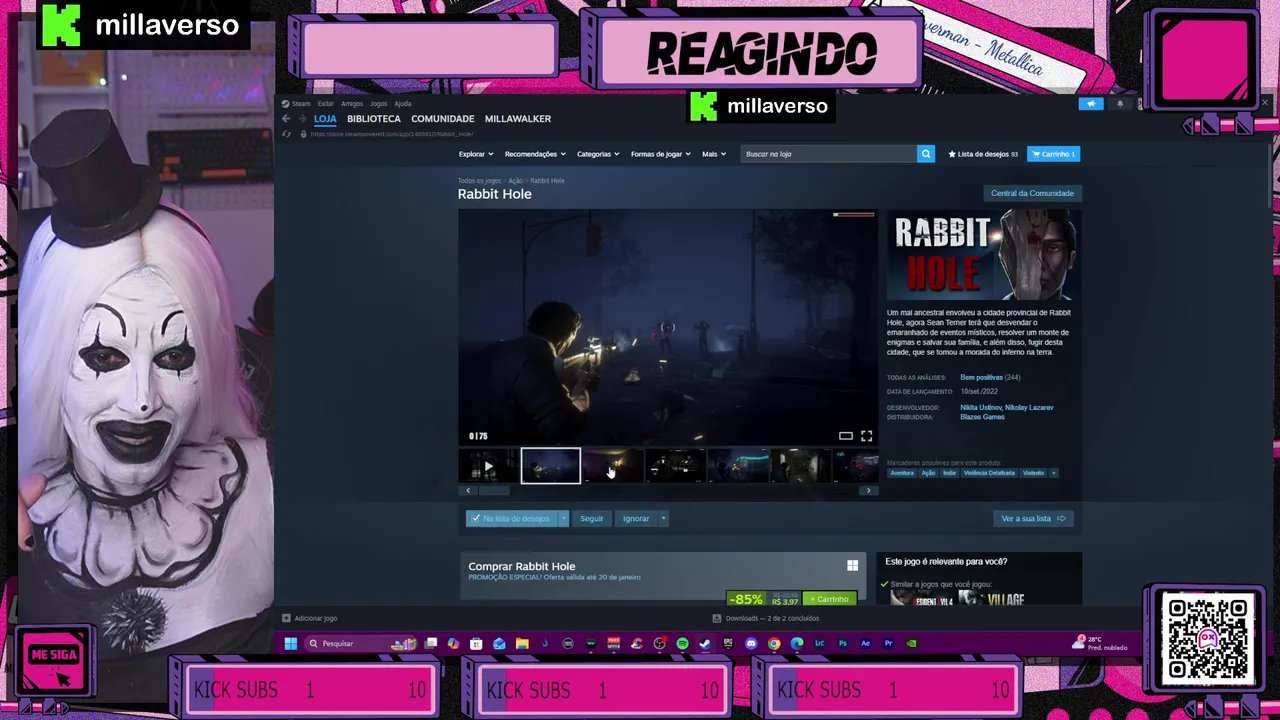The height and width of the screenshot is (720, 1280).
Task: Click the Ignorar button
Action: click(x=636, y=518)
